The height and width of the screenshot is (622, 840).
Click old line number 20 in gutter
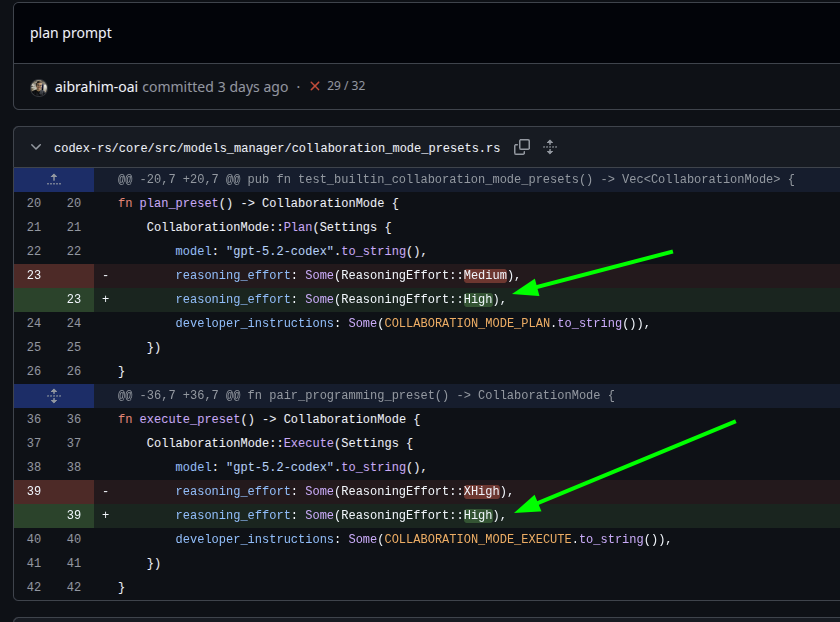coord(34,203)
